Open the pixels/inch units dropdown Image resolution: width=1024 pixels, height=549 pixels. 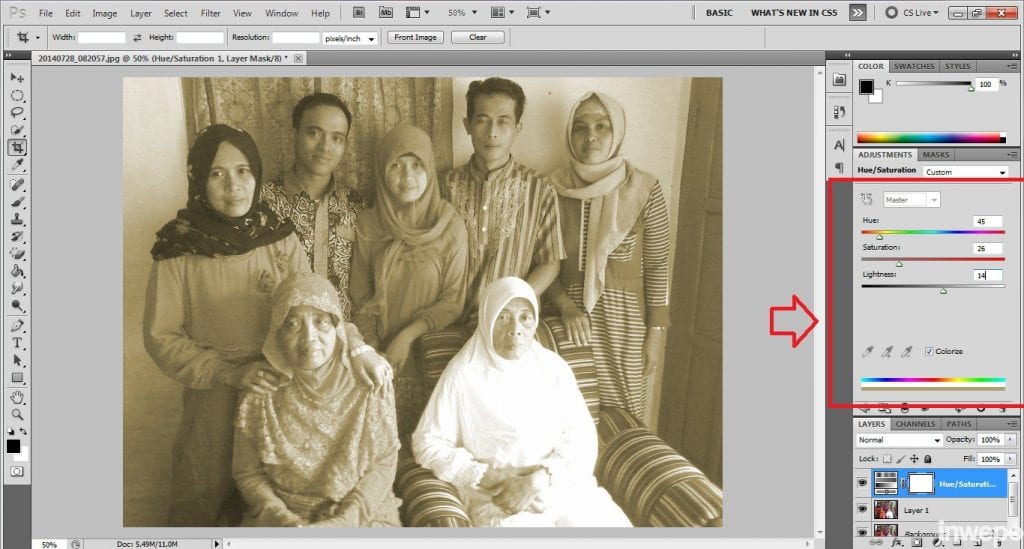(349, 39)
